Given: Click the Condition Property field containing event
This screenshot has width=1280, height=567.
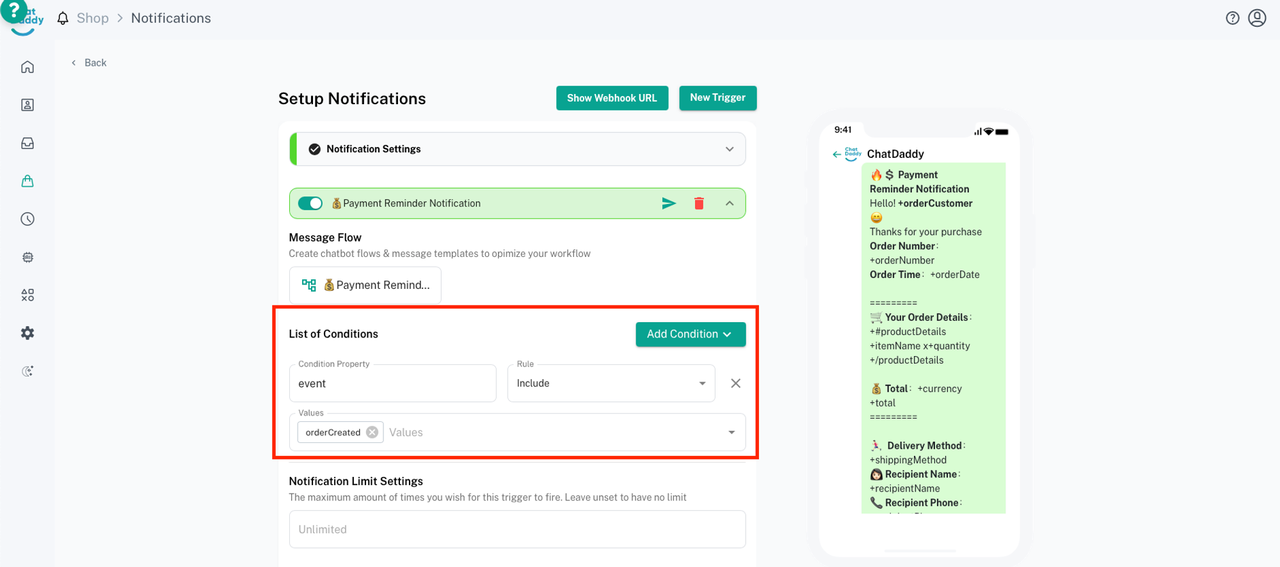Looking at the screenshot, I should (x=393, y=383).
